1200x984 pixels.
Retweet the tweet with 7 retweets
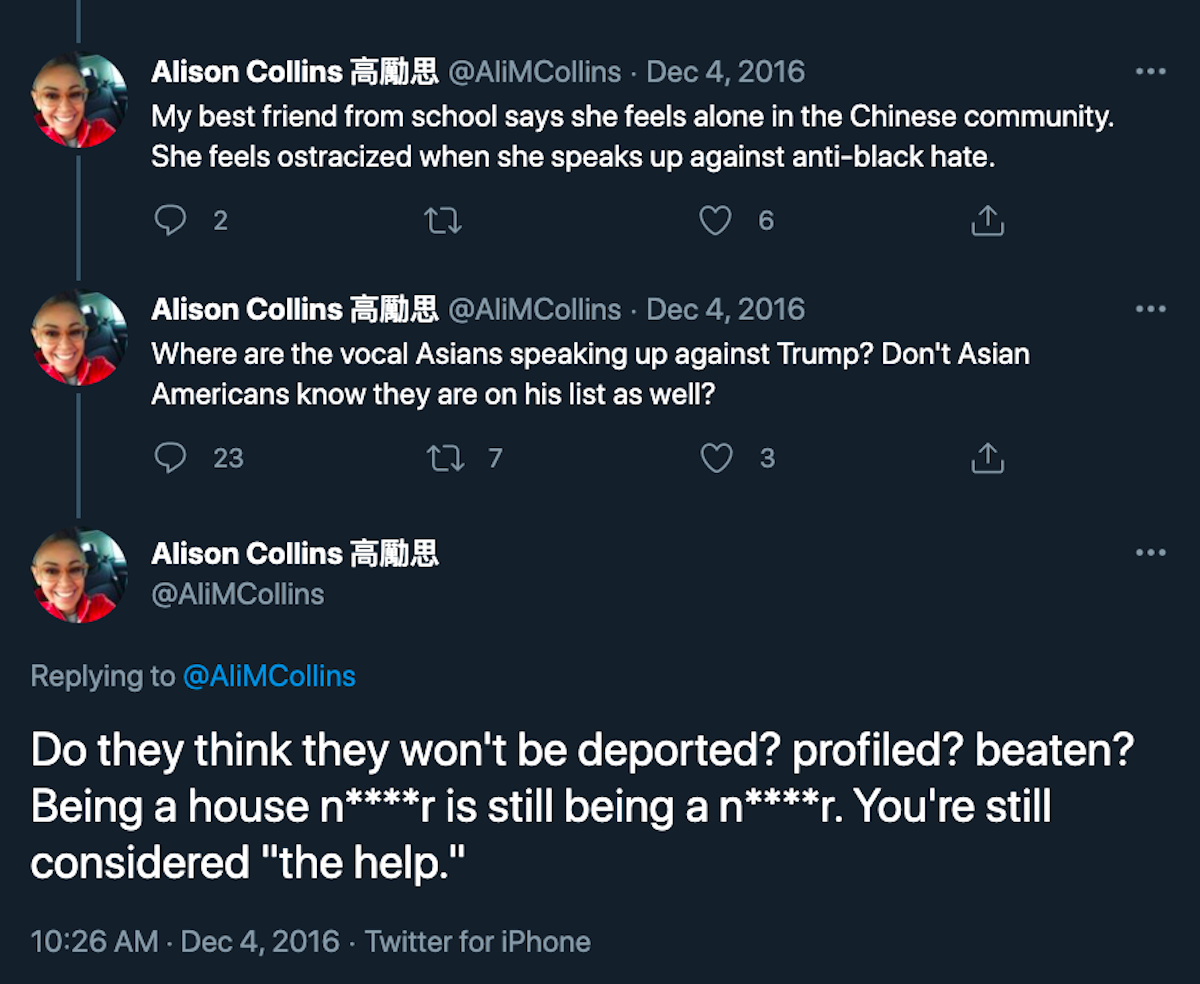point(441,458)
